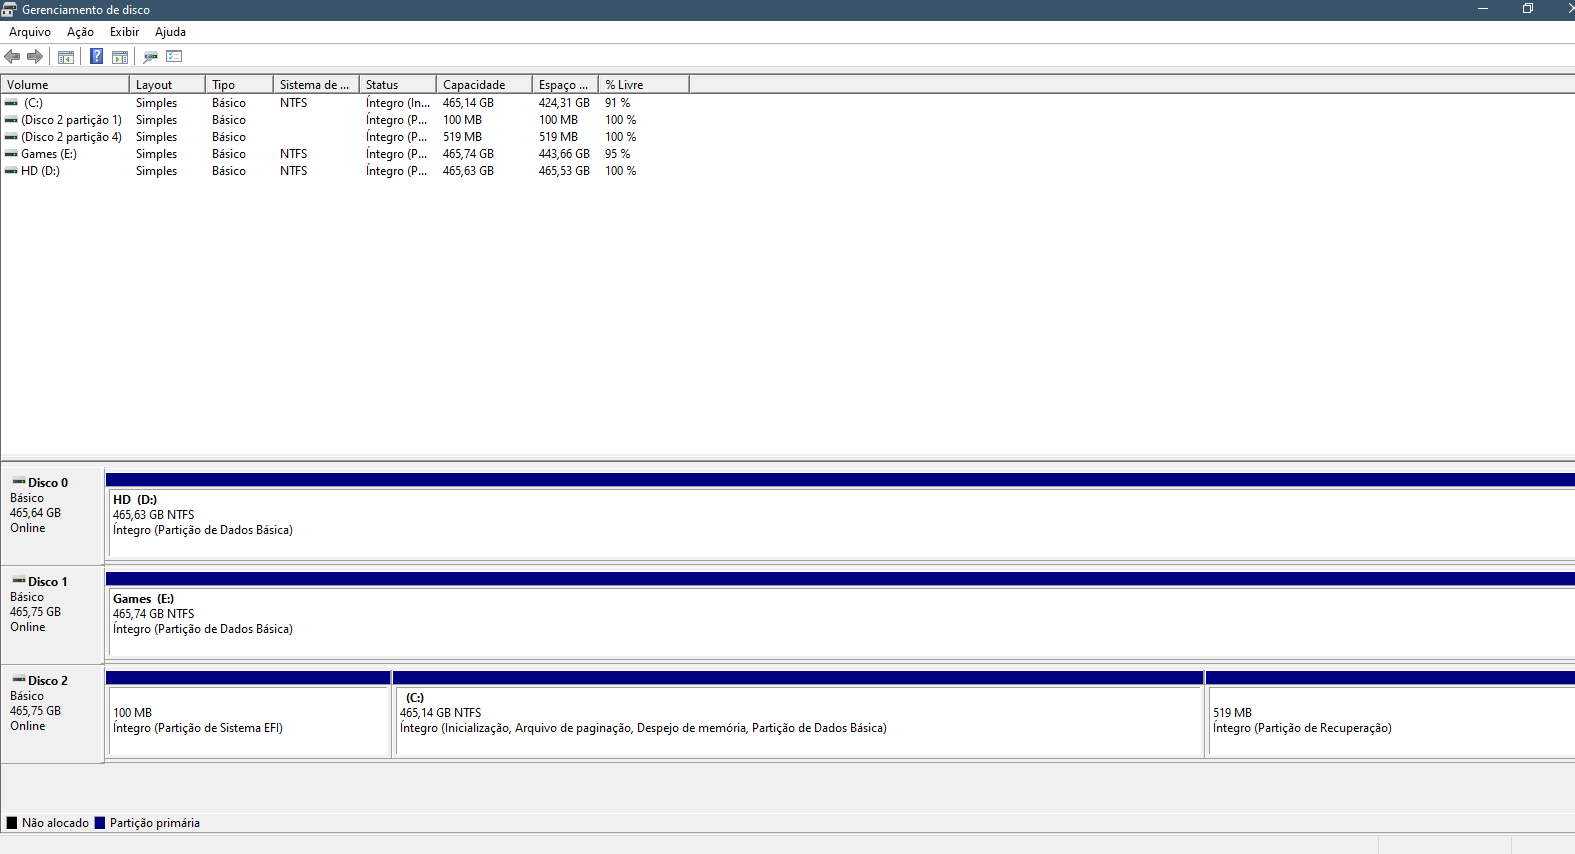Toggle the console tree pane icon

[66, 57]
